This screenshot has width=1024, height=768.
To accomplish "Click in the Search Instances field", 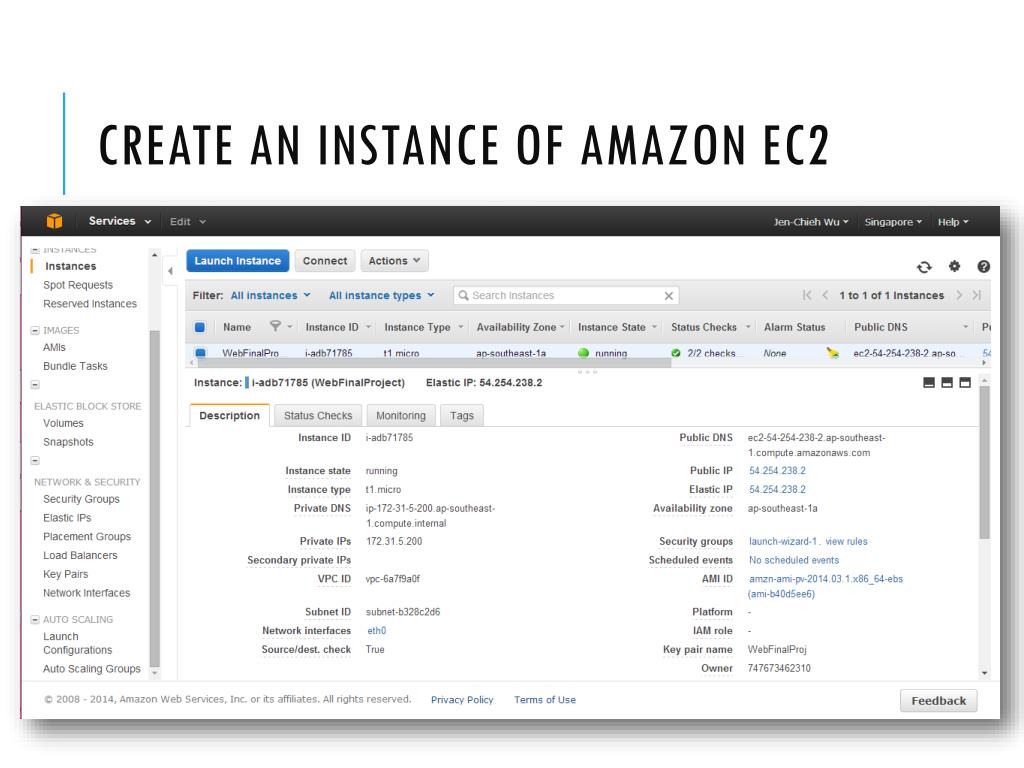I will [x=566, y=295].
